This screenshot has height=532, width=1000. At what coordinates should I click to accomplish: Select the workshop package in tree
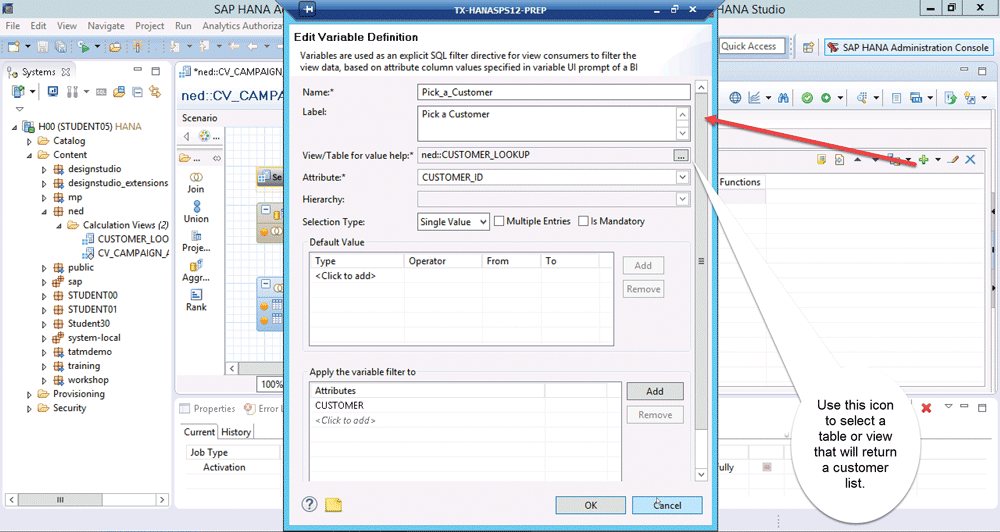tap(81, 380)
